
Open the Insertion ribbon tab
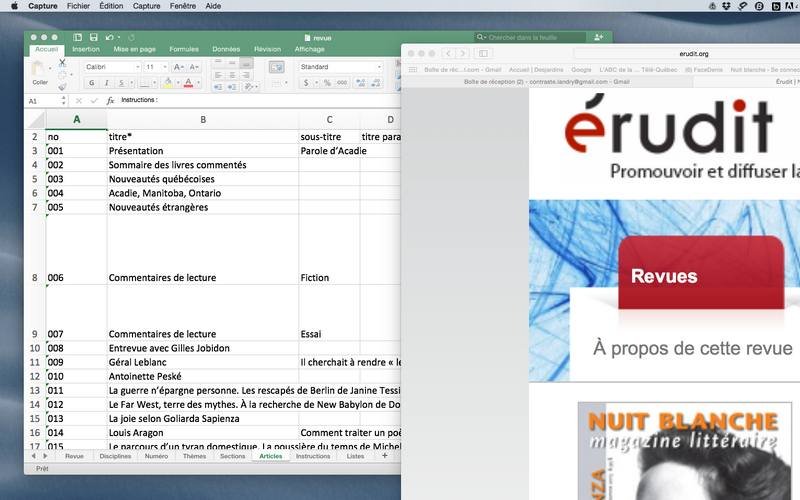pyautogui.click(x=86, y=49)
